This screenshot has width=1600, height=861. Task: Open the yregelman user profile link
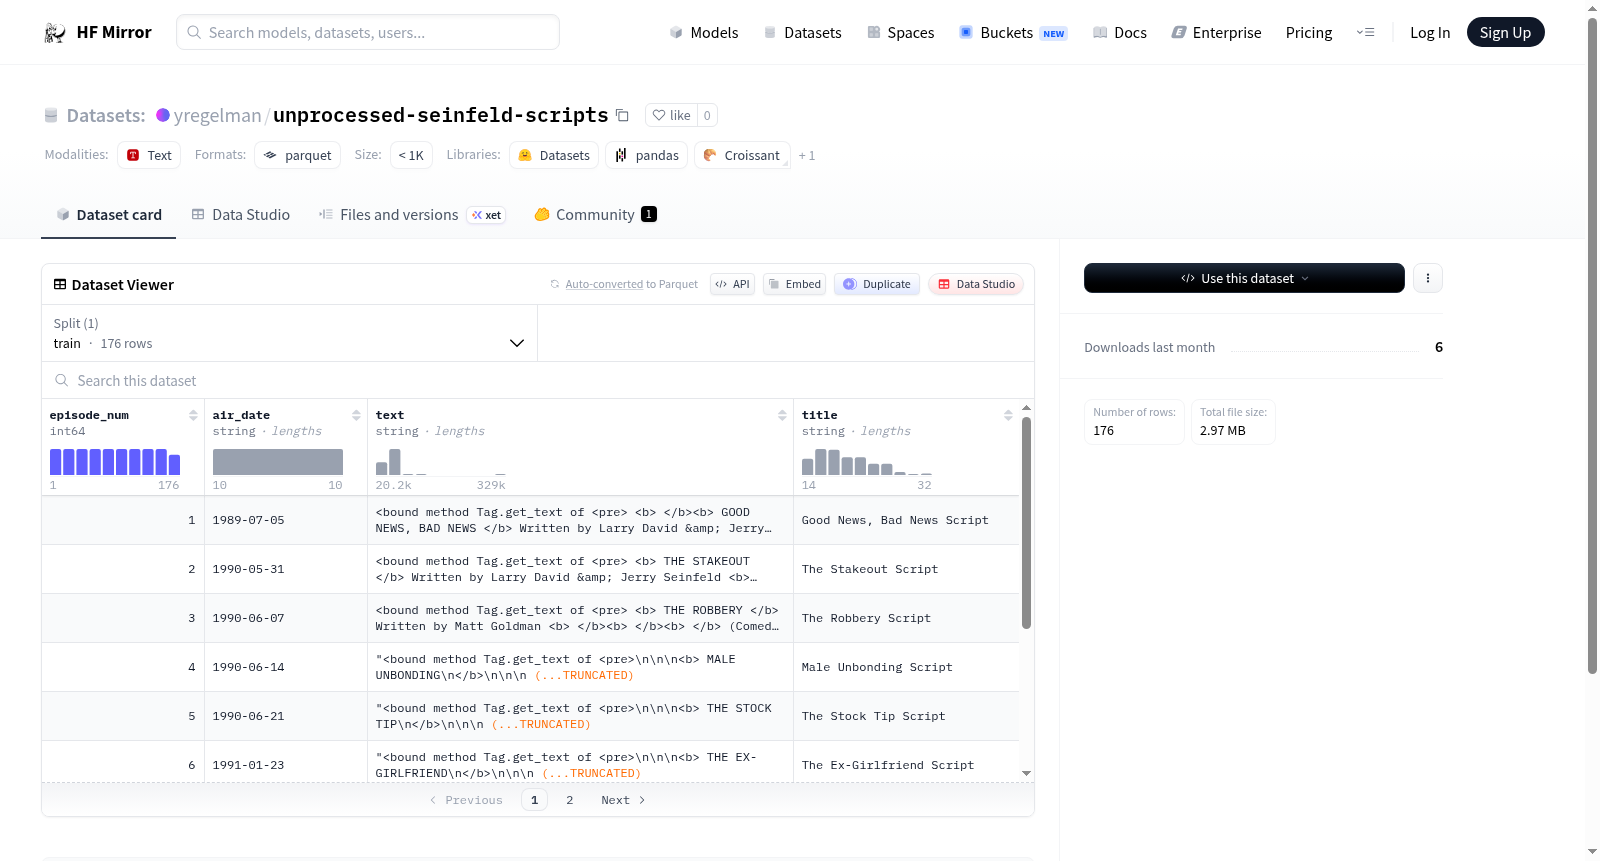217,115
